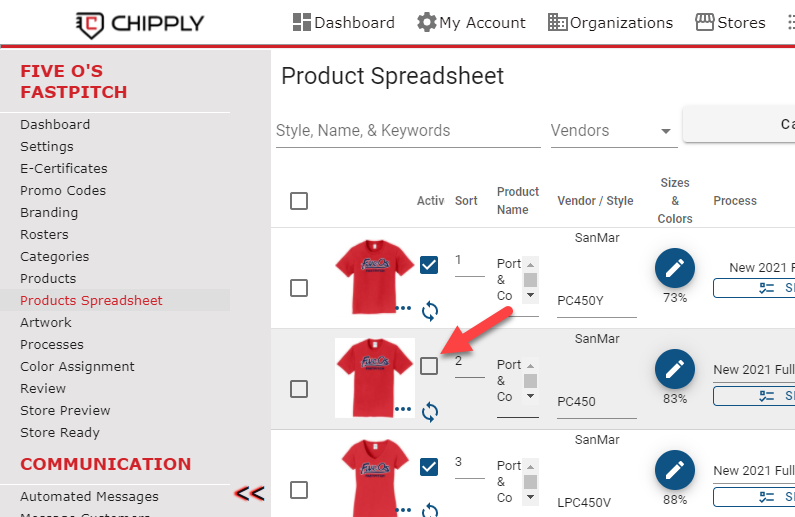
Task: Open Color Assignment in the sidebar
Action: click(77, 366)
